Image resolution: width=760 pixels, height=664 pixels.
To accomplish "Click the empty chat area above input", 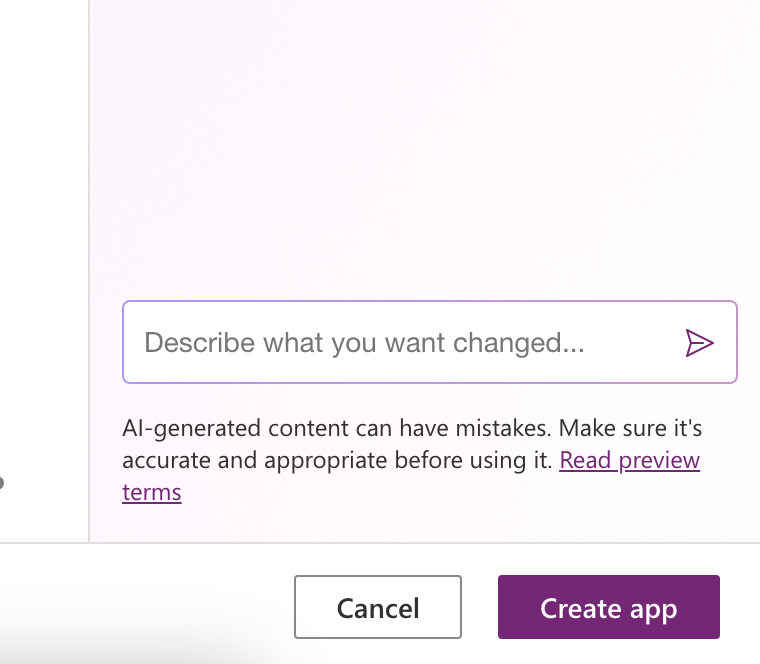I will pos(424,145).
